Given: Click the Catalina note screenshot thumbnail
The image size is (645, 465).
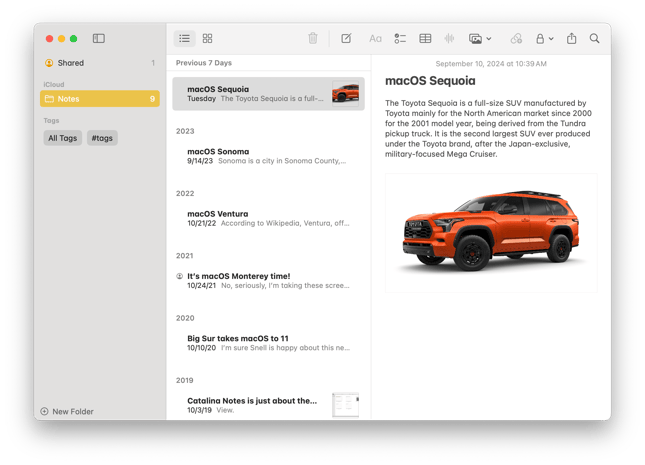Looking at the screenshot, I should pyautogui.click(x=346, y=405).
